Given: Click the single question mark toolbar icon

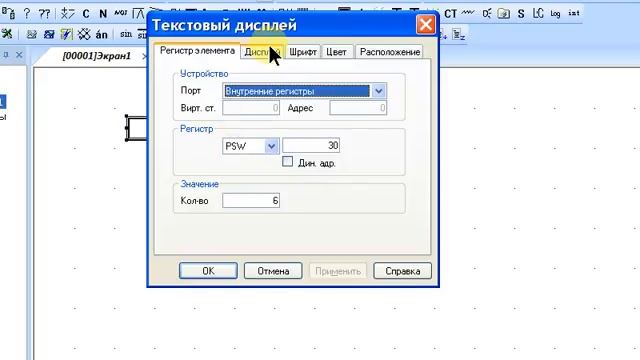Looking at the screenshot, I should coord(27,13).
